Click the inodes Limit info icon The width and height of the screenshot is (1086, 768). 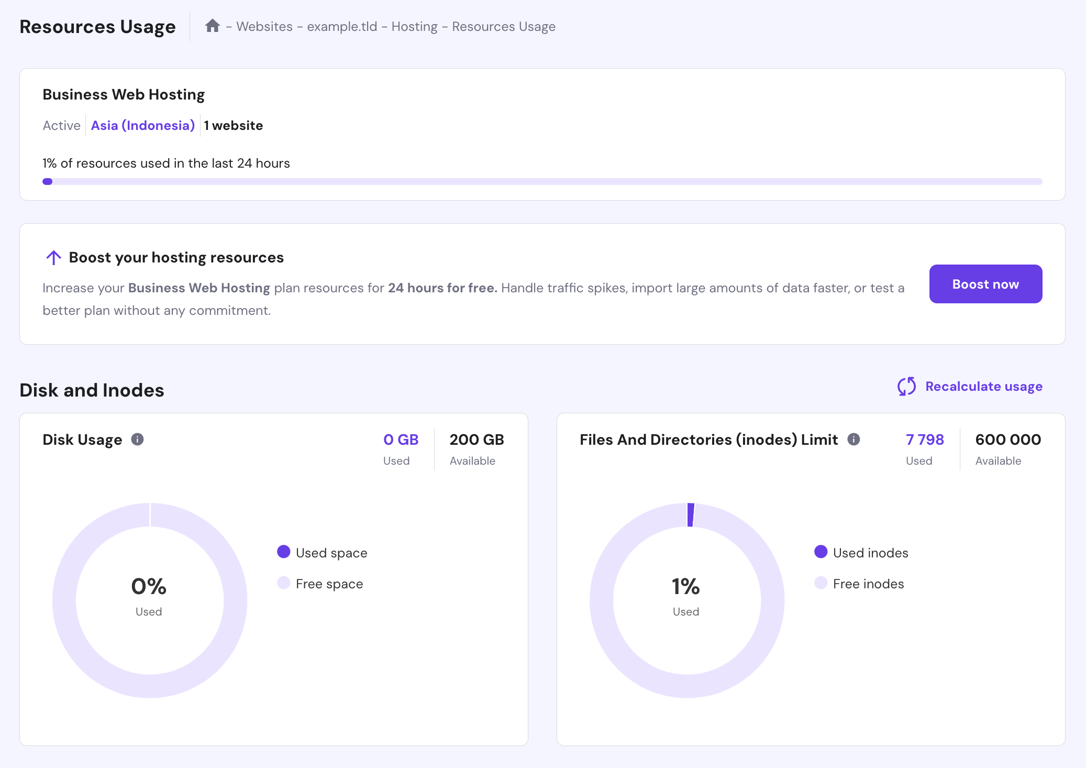(x=854, y=438)
